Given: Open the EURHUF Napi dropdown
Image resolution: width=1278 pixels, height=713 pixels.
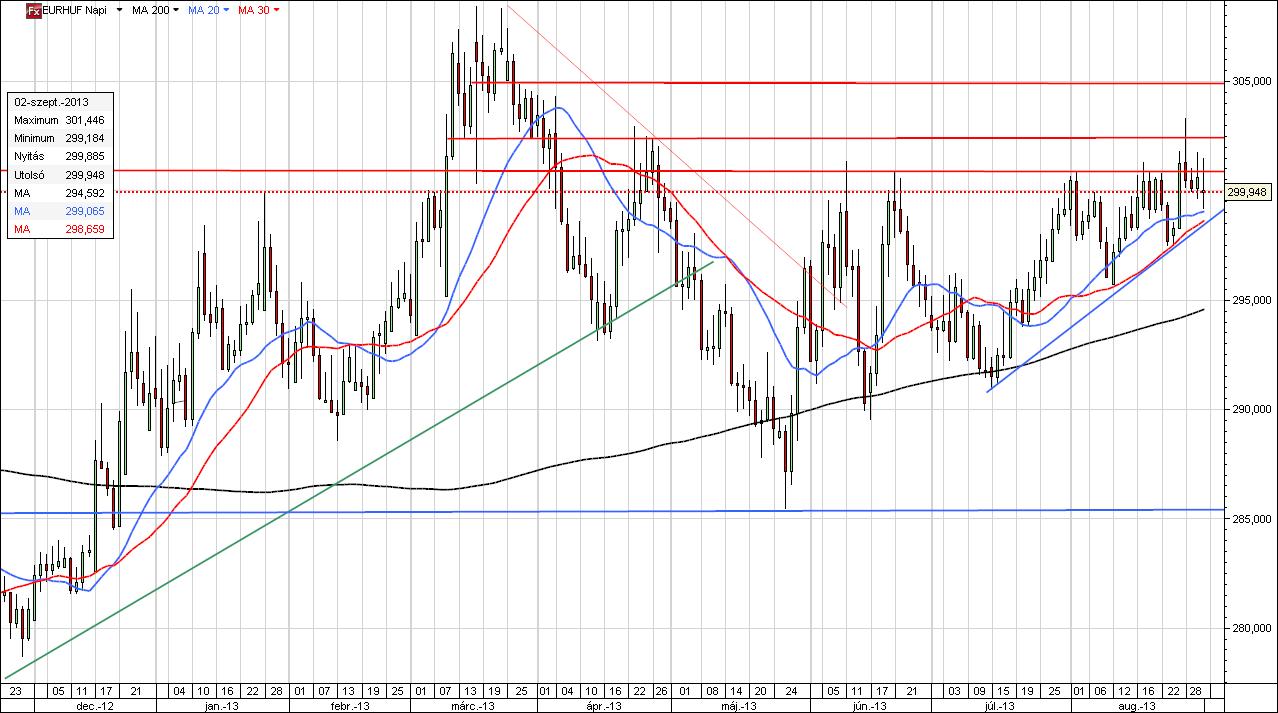Looking at the screenshot, I should click(x=120, y=10).
